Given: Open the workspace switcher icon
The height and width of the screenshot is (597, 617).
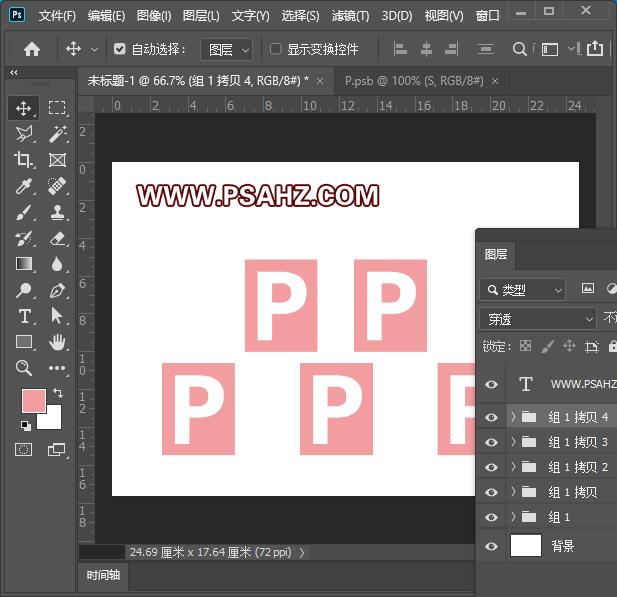Looking at the screenshot, I should tap(550, 50).
